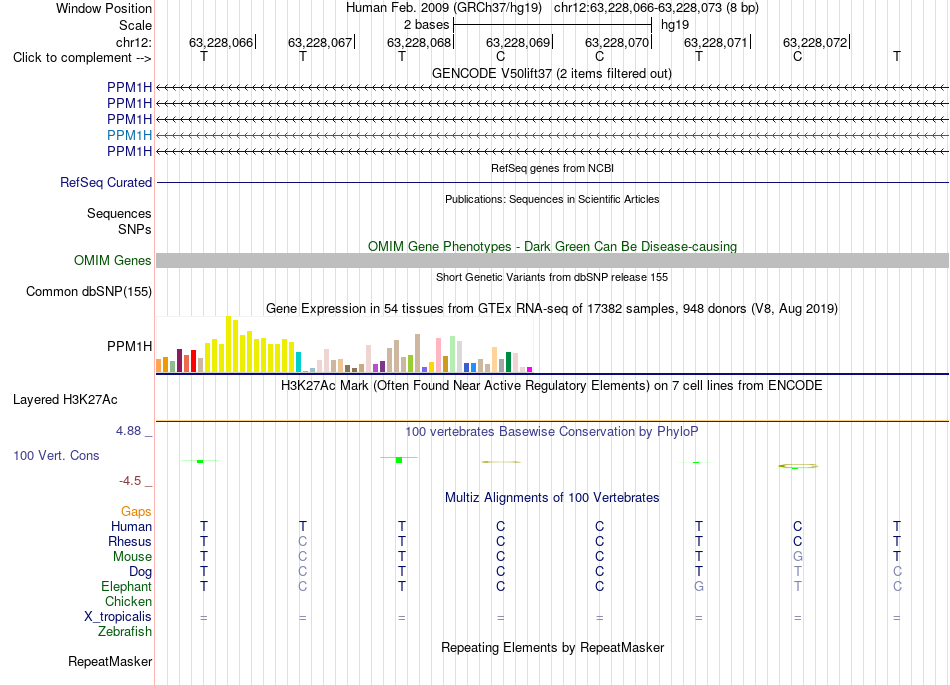The height and width of the screenshot is (685, 950).
Task: Click the 'RefSeq genes from NCBI' title
Action: pos(552,168)
